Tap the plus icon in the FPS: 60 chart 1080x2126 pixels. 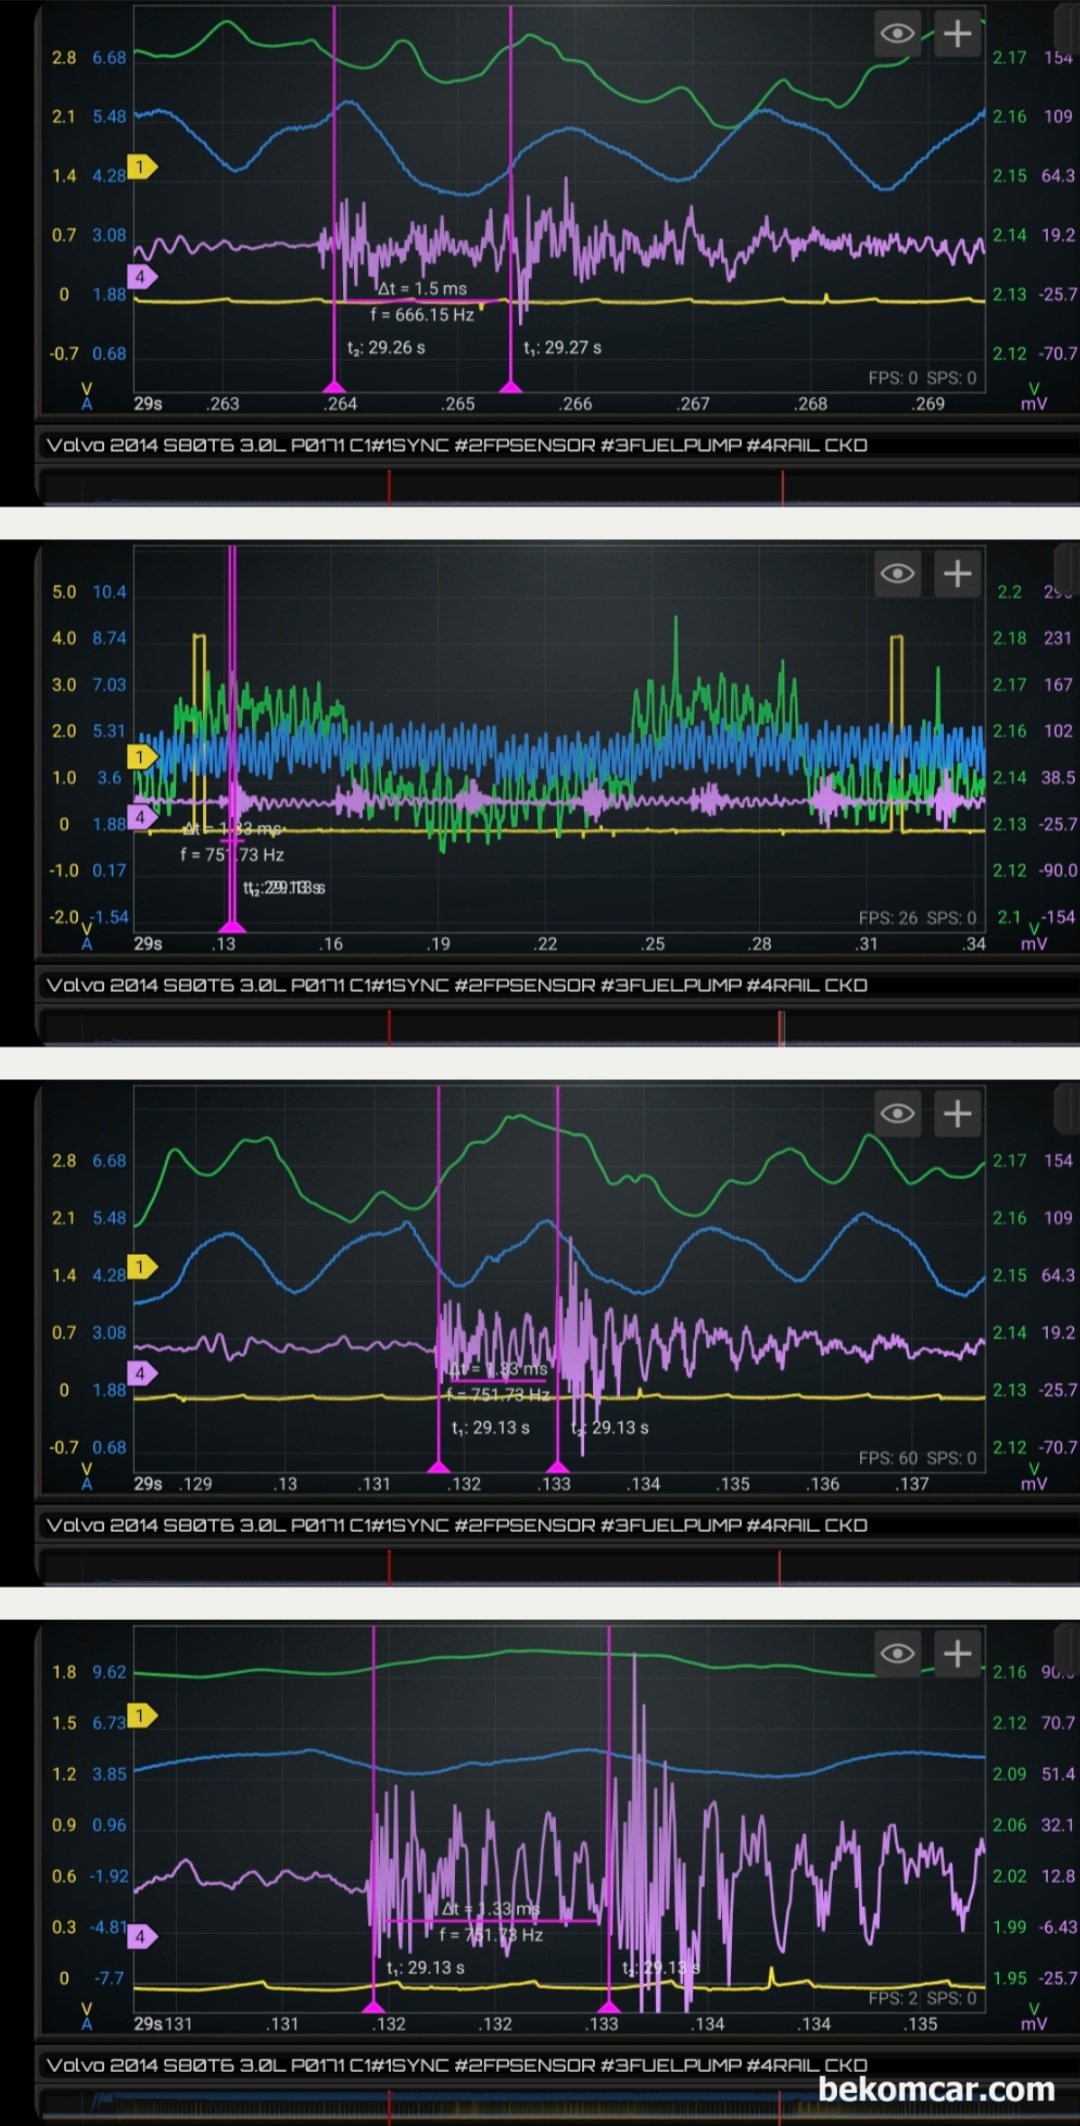(957, 1113)
